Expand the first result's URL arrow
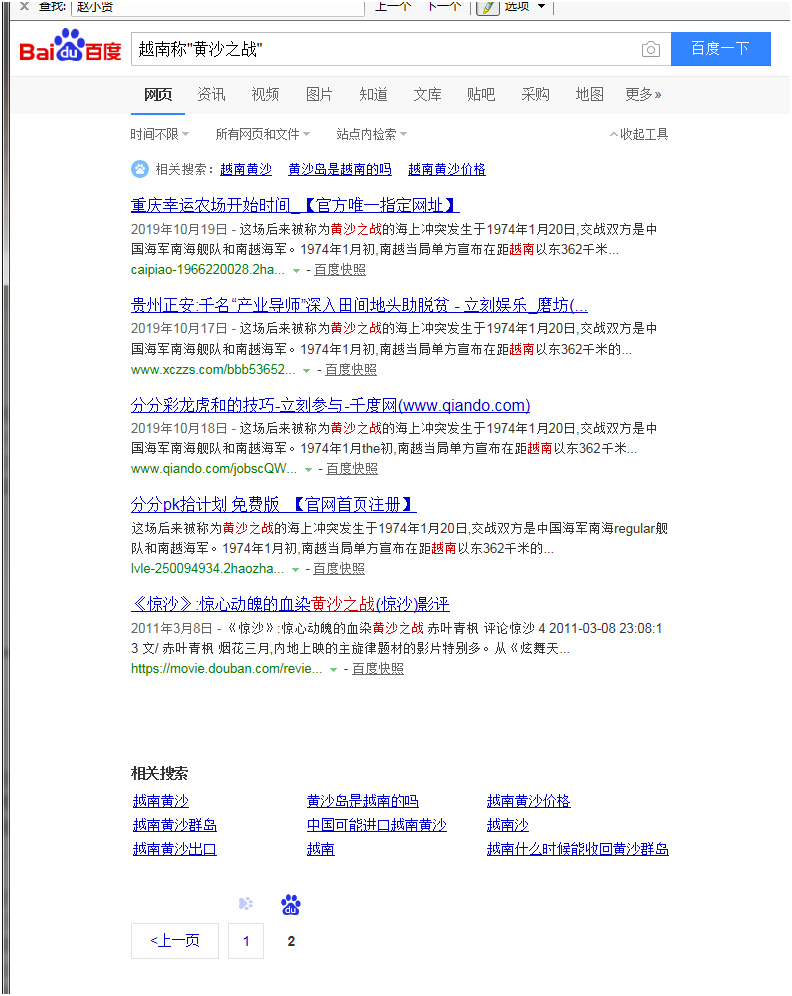Viewport: 792px width, 996px height. [295, 270]
